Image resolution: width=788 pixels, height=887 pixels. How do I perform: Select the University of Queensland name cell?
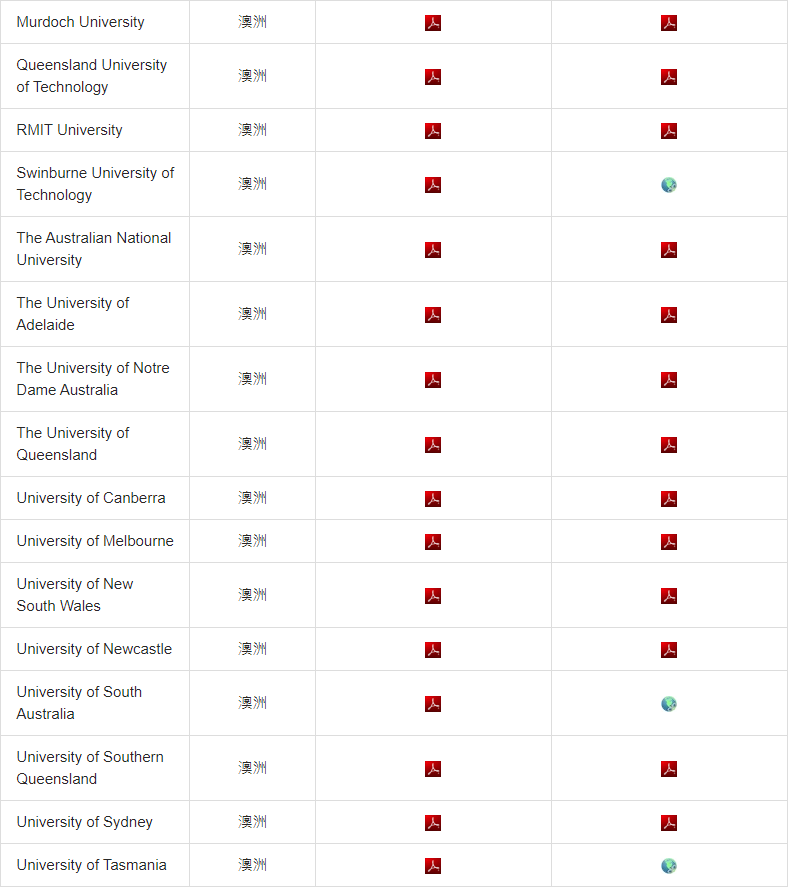95,444
